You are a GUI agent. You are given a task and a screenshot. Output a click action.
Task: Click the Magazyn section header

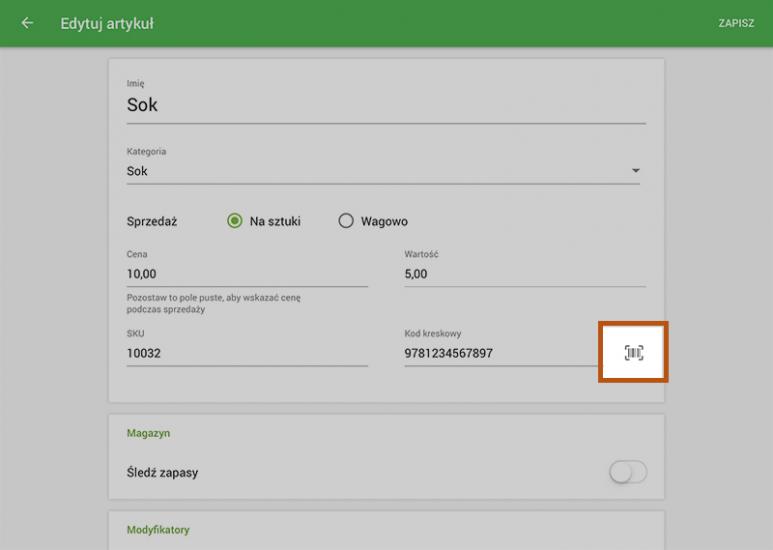point(148,433)
